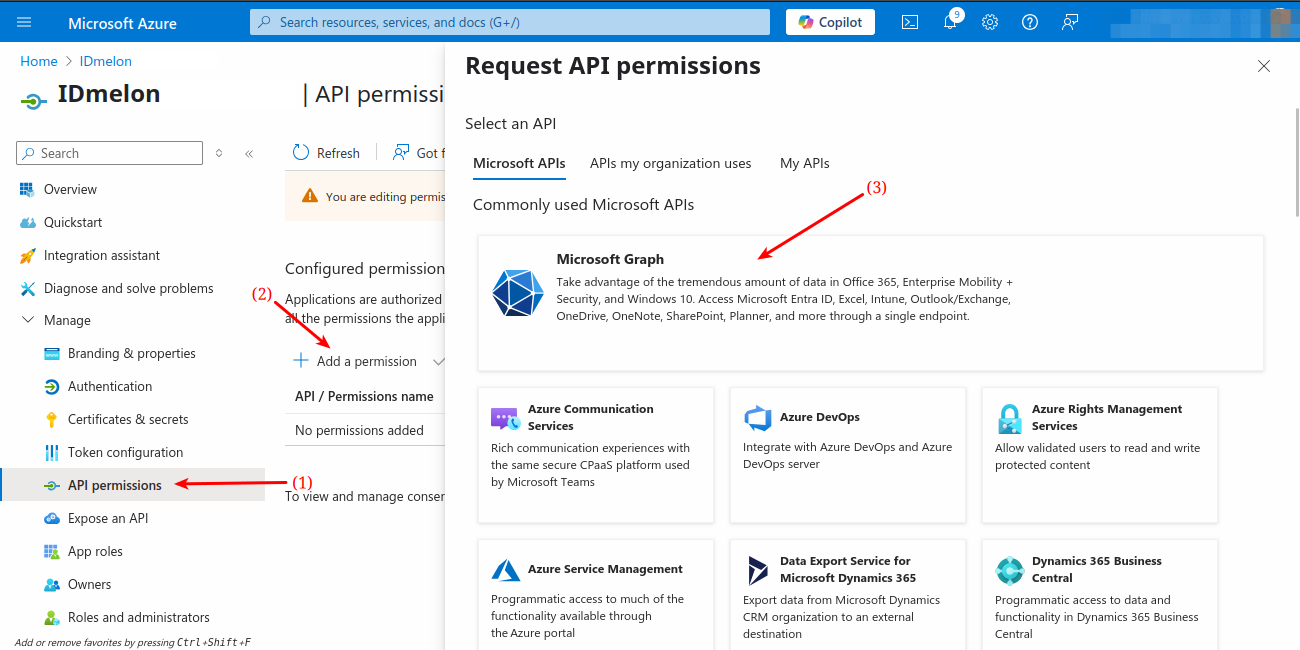Open the feedback icon in header
Image resolution: width=1300 pixels, height=650 pixels.
(1070, 22)
